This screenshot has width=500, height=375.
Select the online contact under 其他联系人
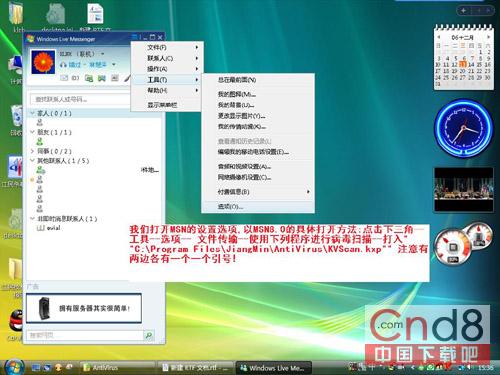click(x=40, y=170)
